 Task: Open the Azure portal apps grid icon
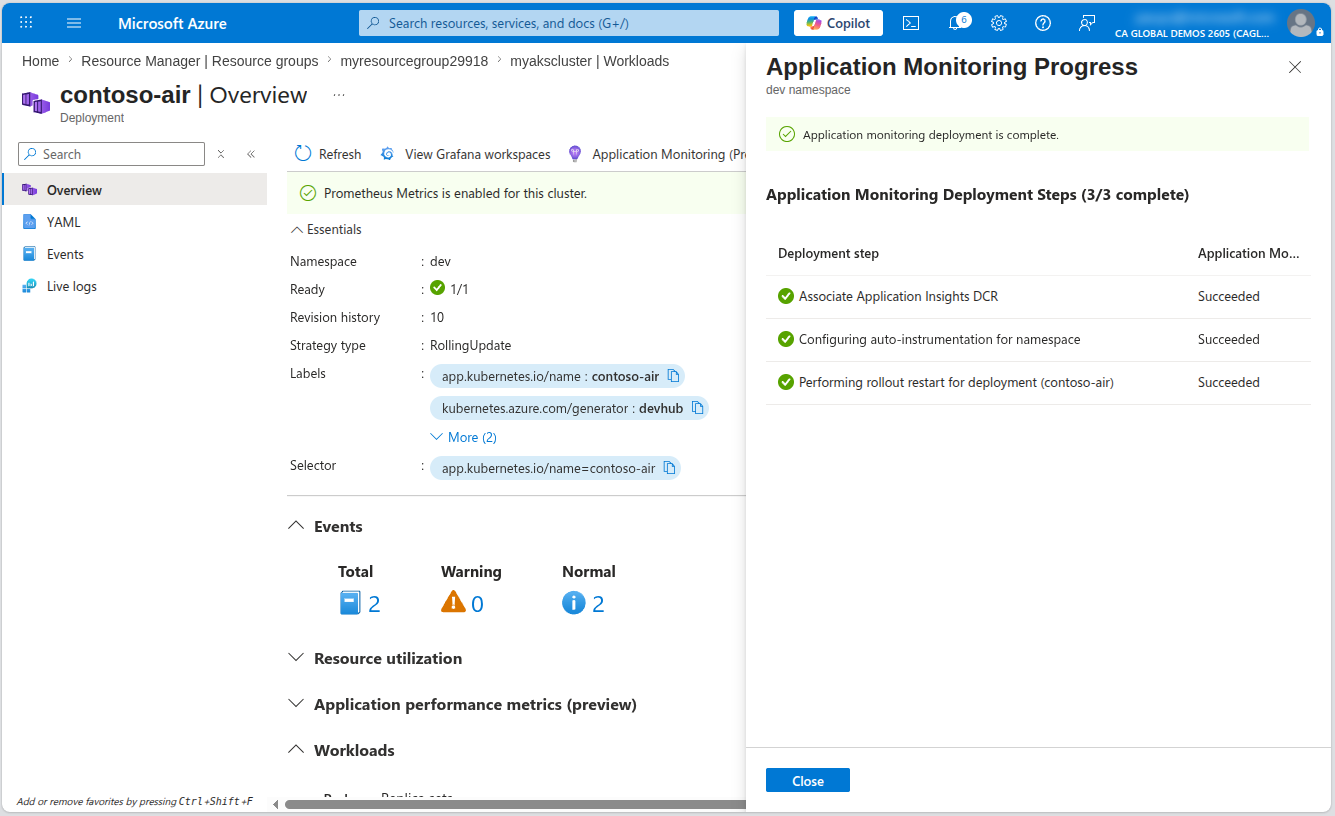pos(26,22)
